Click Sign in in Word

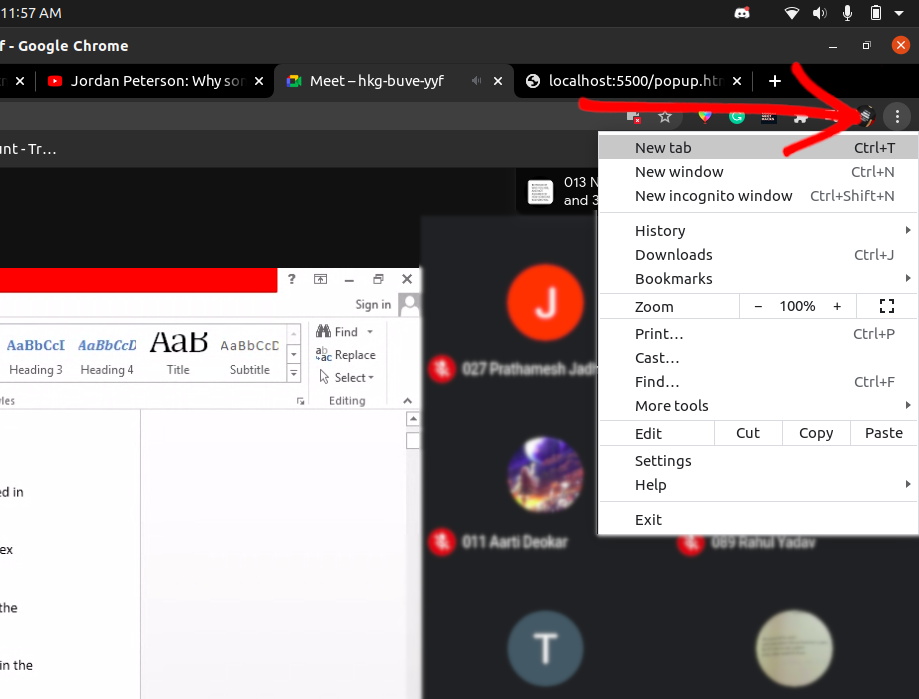pyautogui.click(x=373, y=305)
